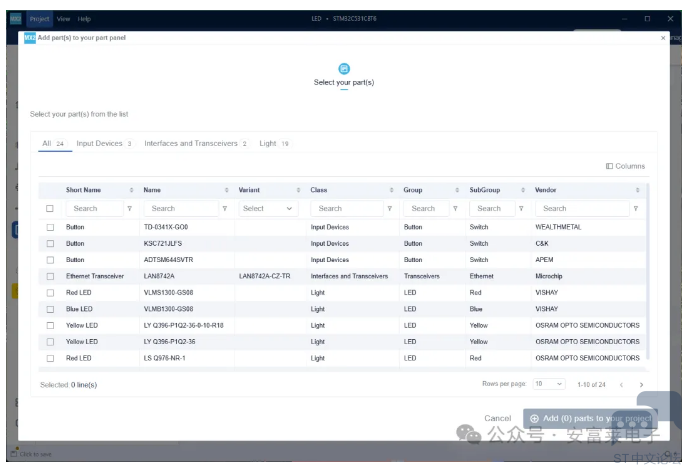Click the Group column sort arrows
The image size is (690, 474).
pyautogui.click(x=458, y=190)
